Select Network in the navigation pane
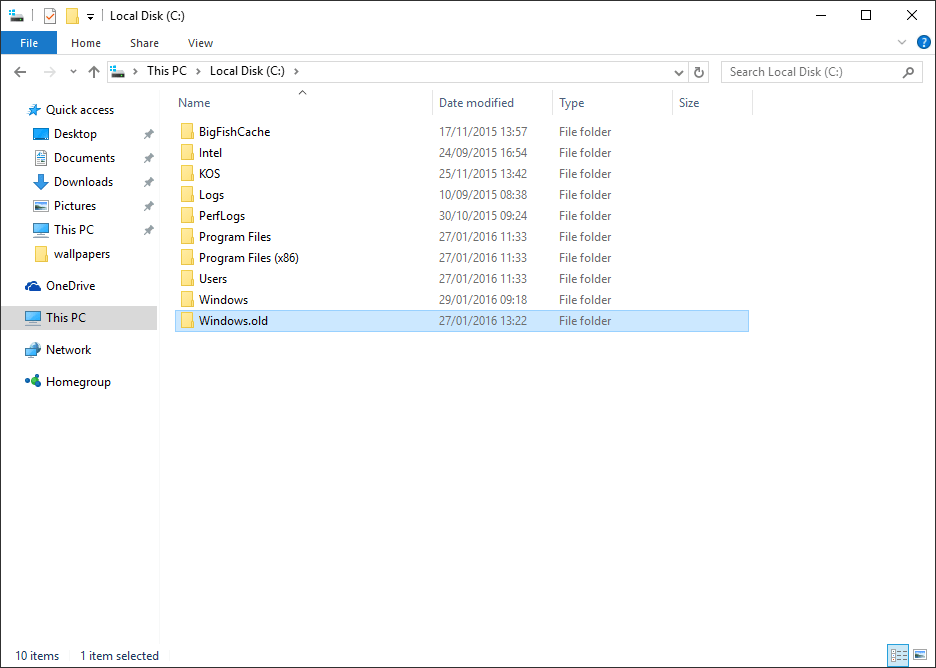Screen dimensions: 936x668 pos(68,350)
